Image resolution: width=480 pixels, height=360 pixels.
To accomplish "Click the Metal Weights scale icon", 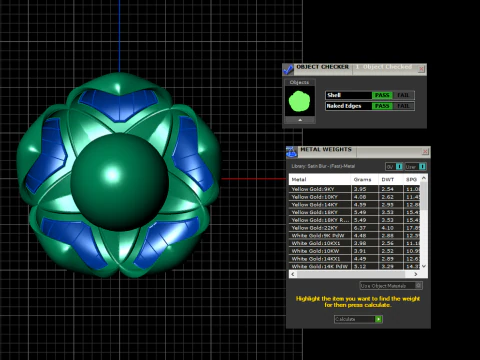I will 292,152.
